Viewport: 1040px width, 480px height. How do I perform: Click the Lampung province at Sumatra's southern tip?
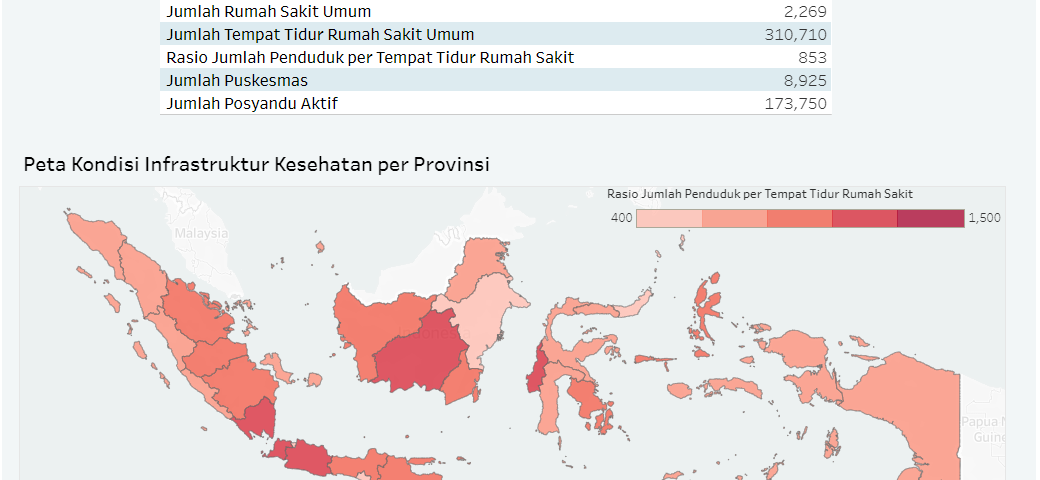[257, 418]
